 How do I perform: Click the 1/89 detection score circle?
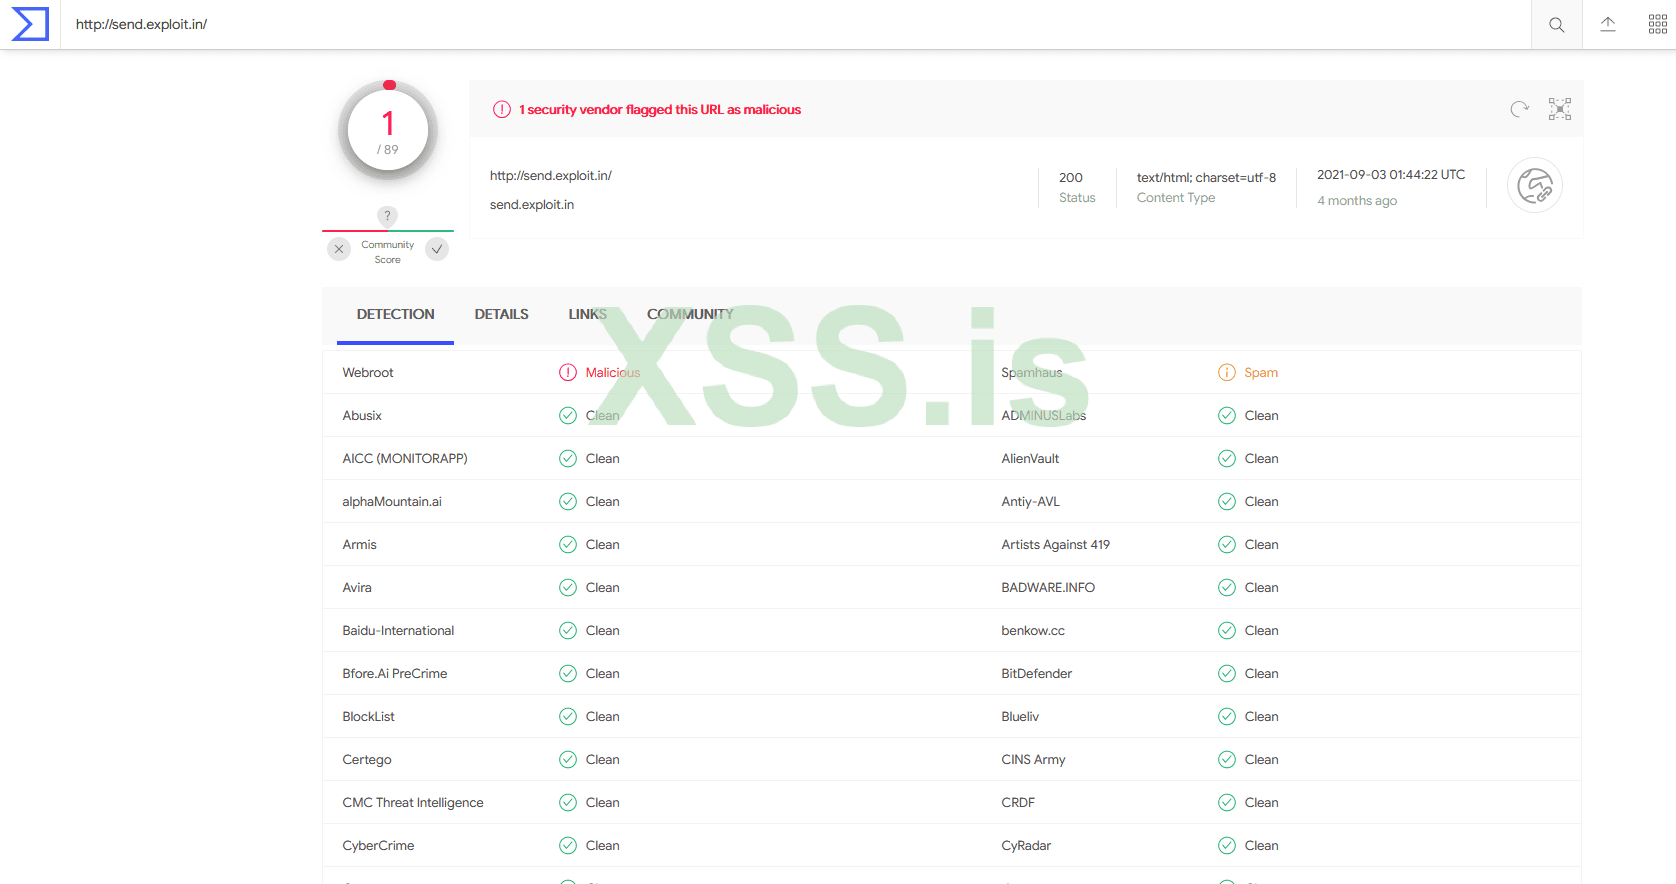[x=388, y=131]
